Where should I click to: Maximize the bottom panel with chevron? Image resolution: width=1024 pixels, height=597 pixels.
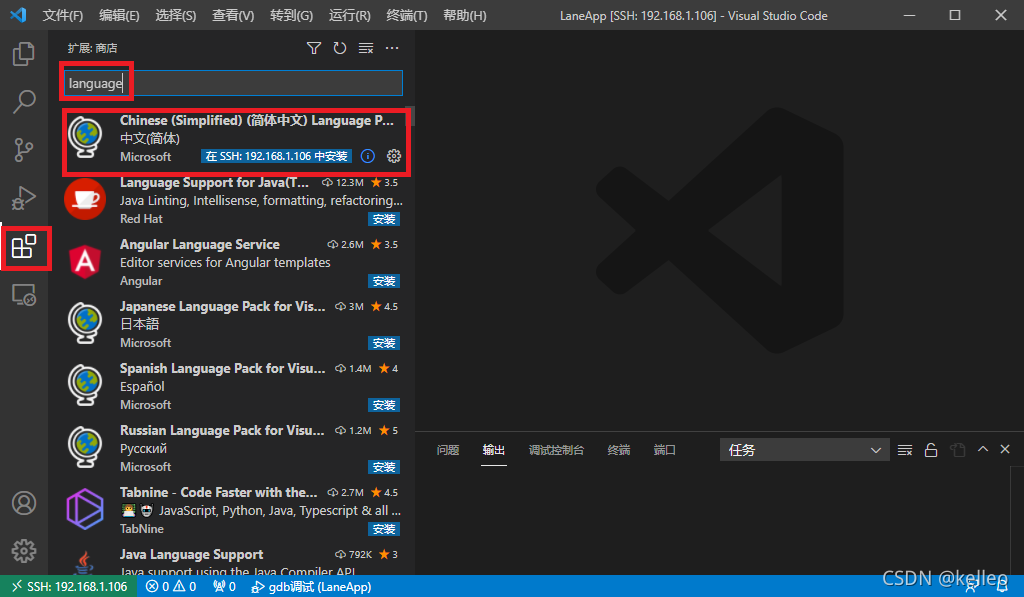[983, 449]
